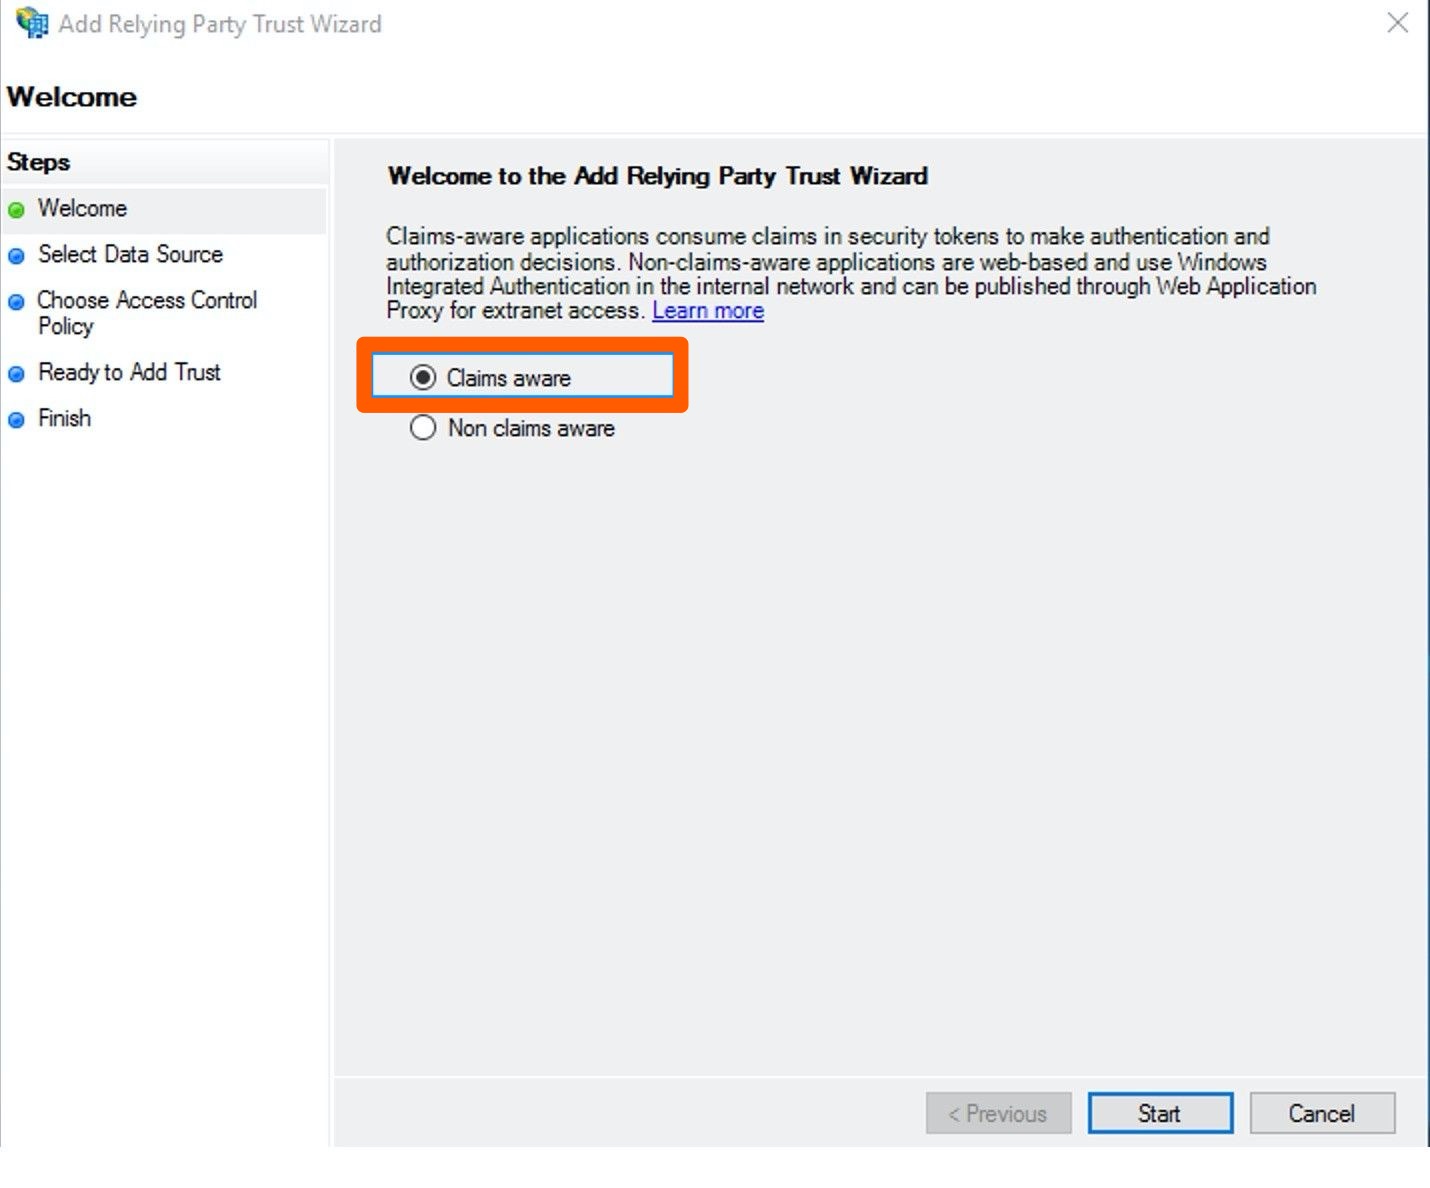Close the wizard with the X button
1430x1188 pixels.
(1397, 23)
